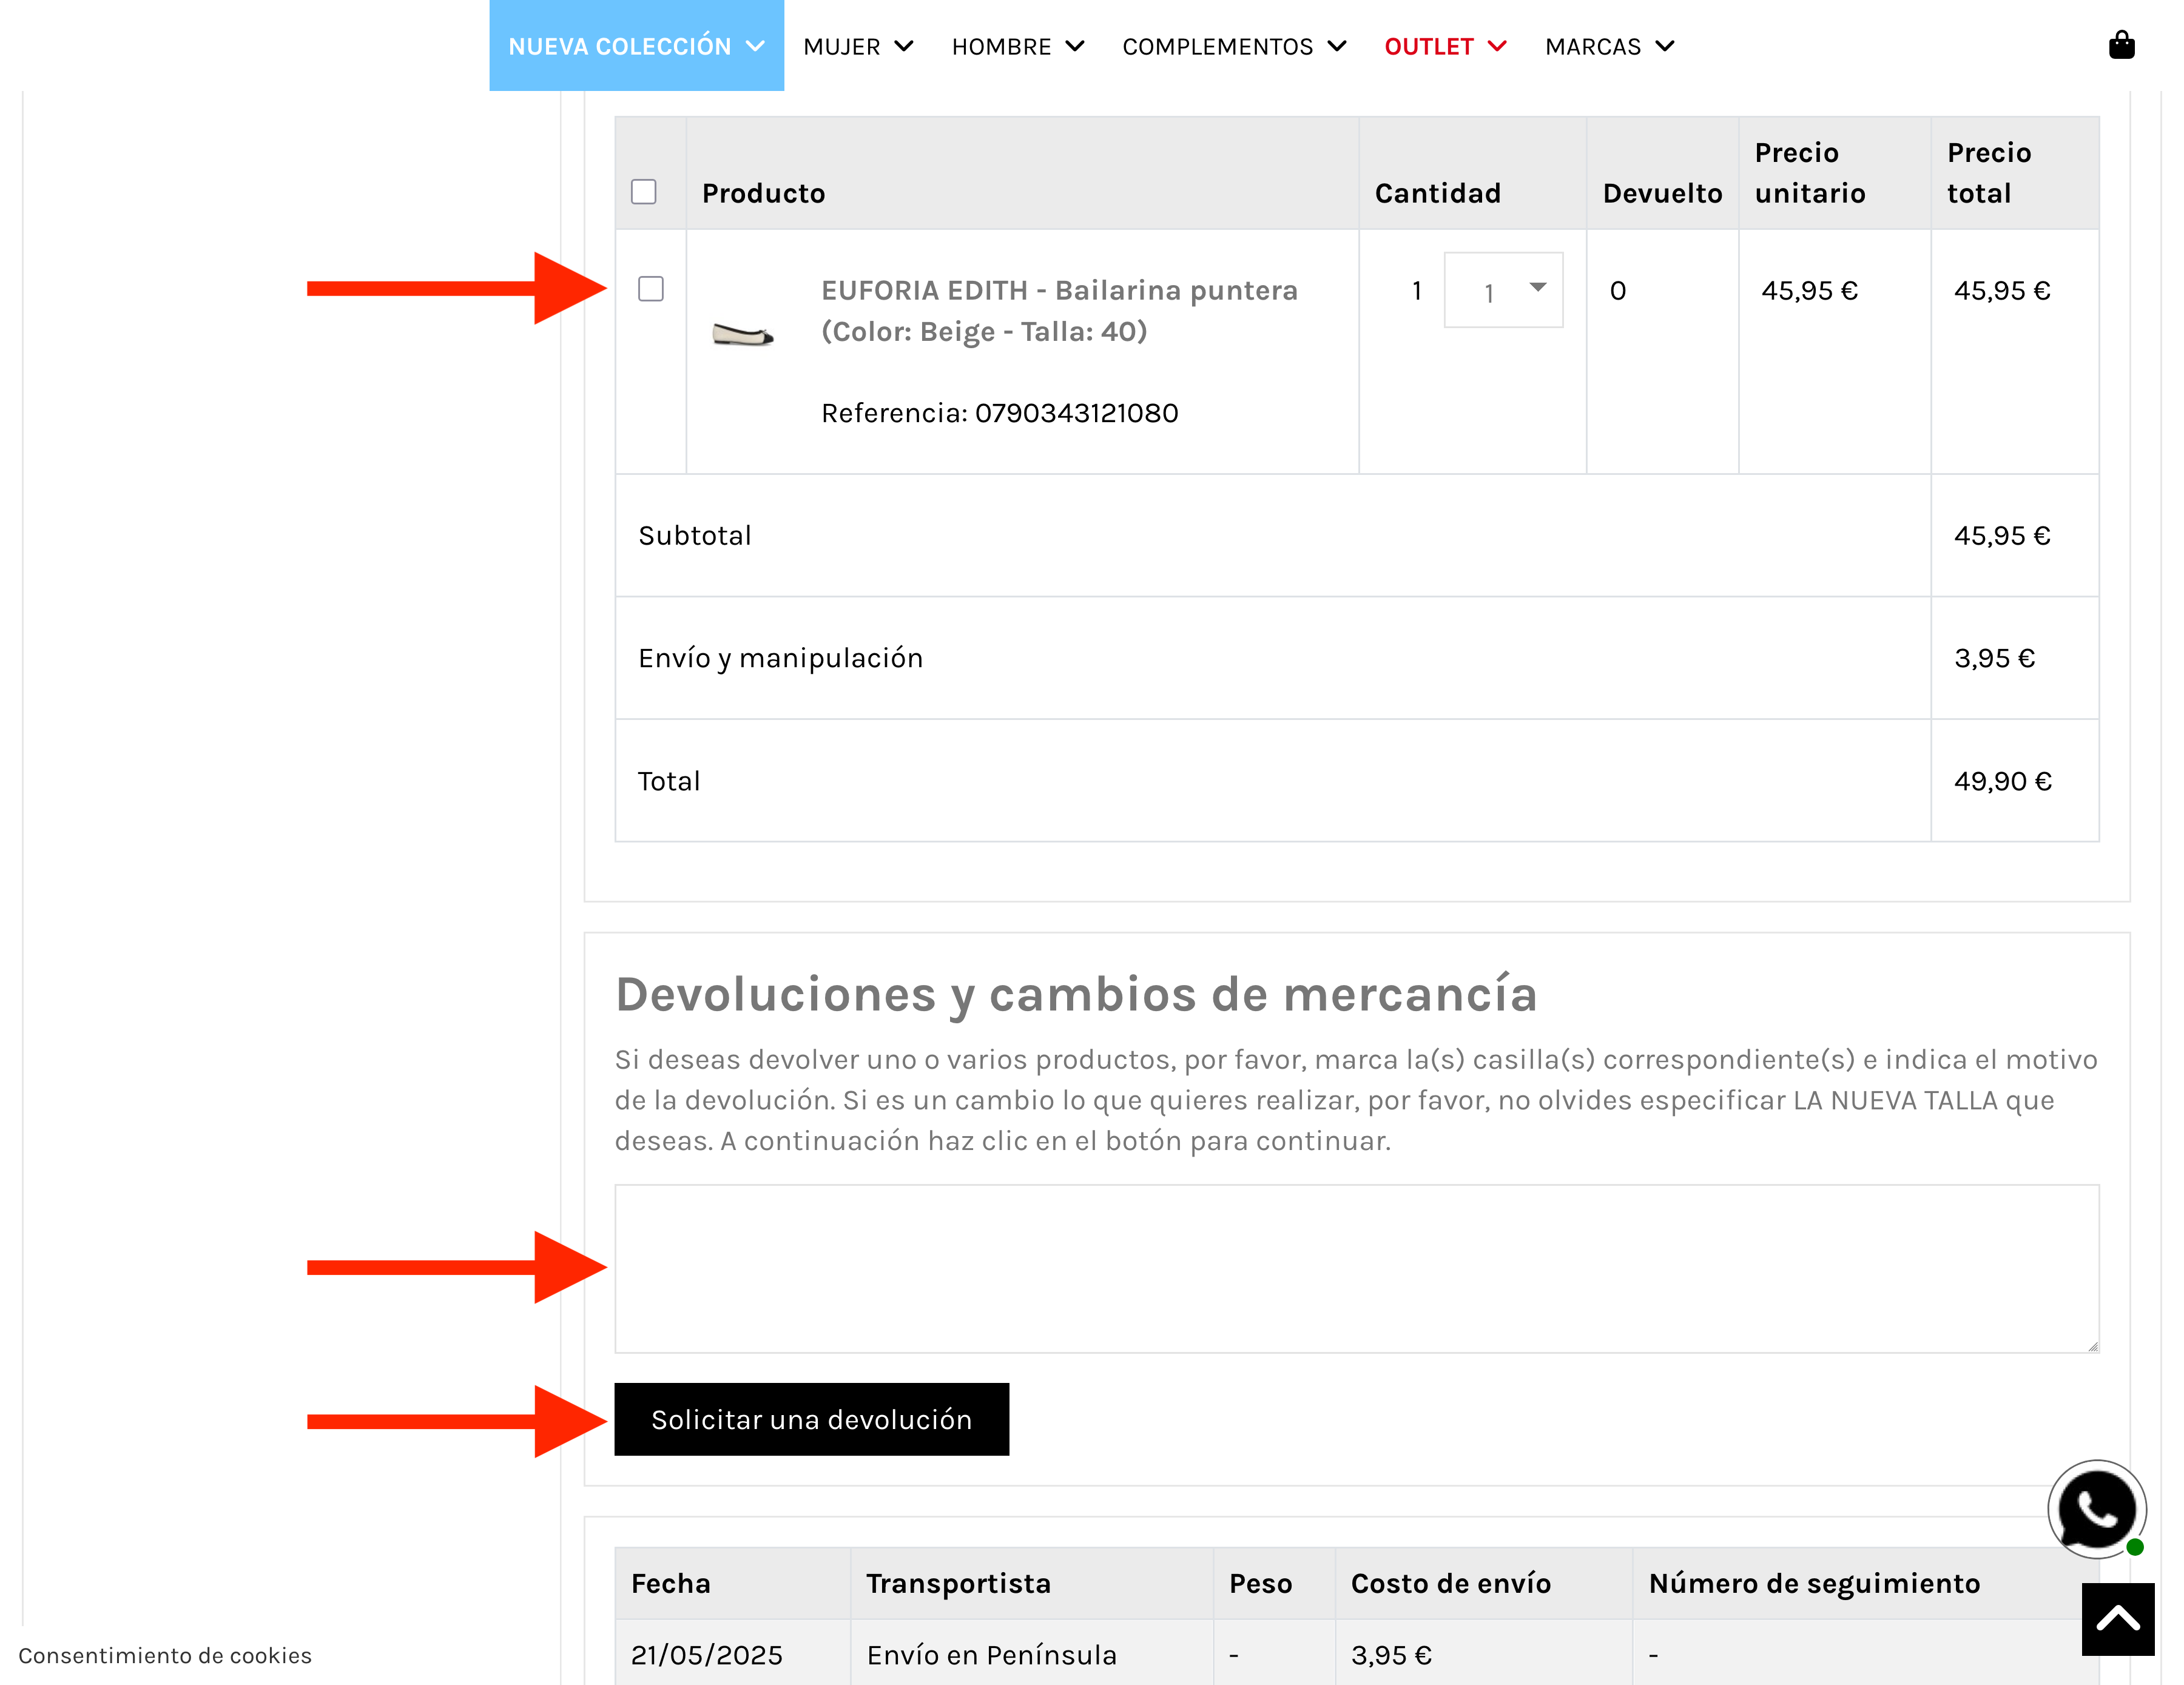
Task: Open the shopping bag cart icon
Action: pos(2121,46)
